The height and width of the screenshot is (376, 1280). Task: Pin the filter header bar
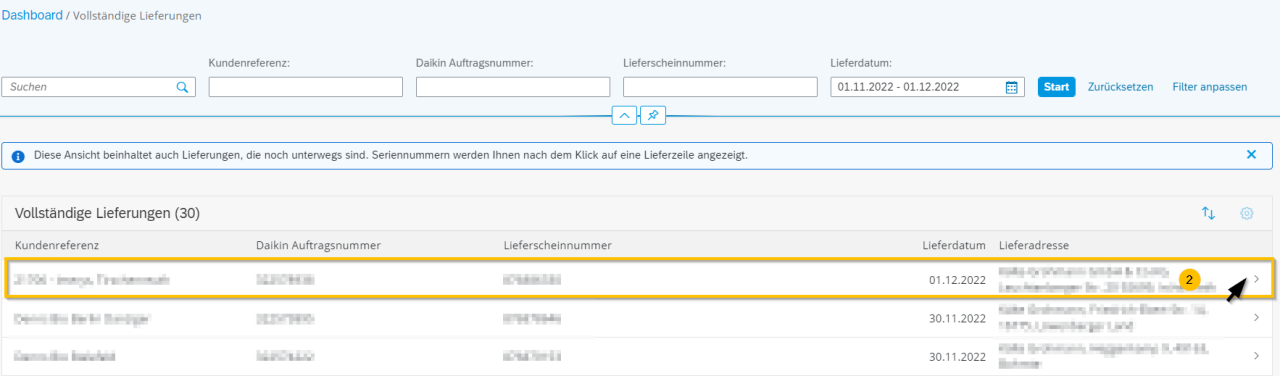pos(652,116)
